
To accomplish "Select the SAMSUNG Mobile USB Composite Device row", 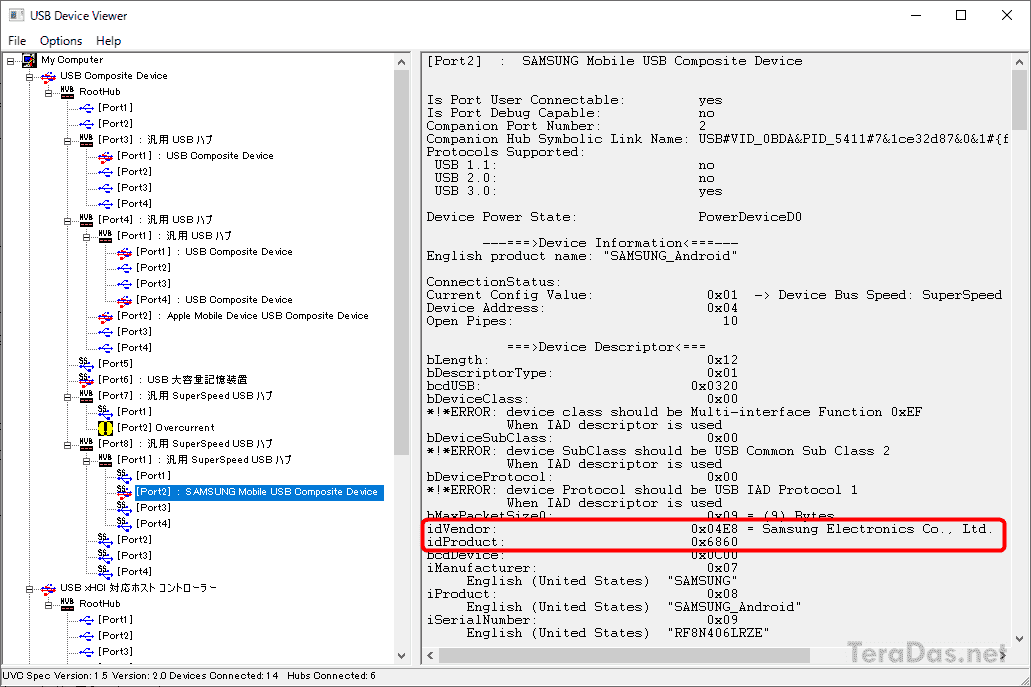I will point(259,492).
